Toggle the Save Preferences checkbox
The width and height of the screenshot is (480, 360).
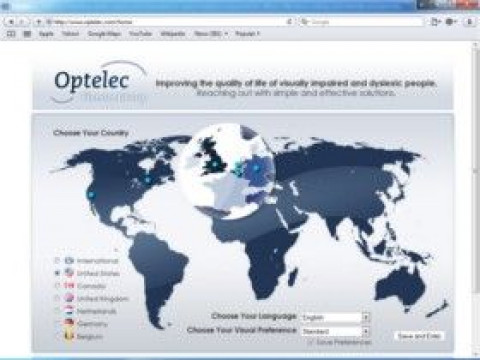(311, 342)
